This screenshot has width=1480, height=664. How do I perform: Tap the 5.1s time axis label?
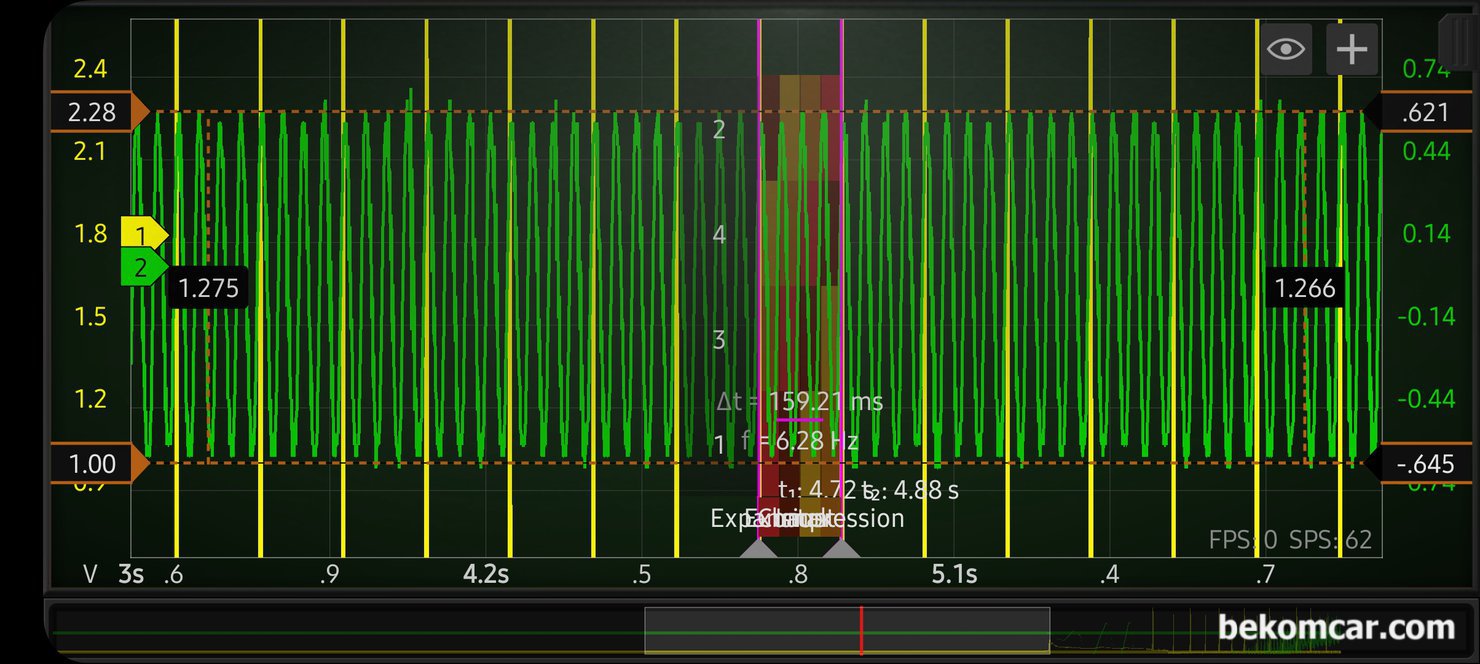(x=954, y=575)
